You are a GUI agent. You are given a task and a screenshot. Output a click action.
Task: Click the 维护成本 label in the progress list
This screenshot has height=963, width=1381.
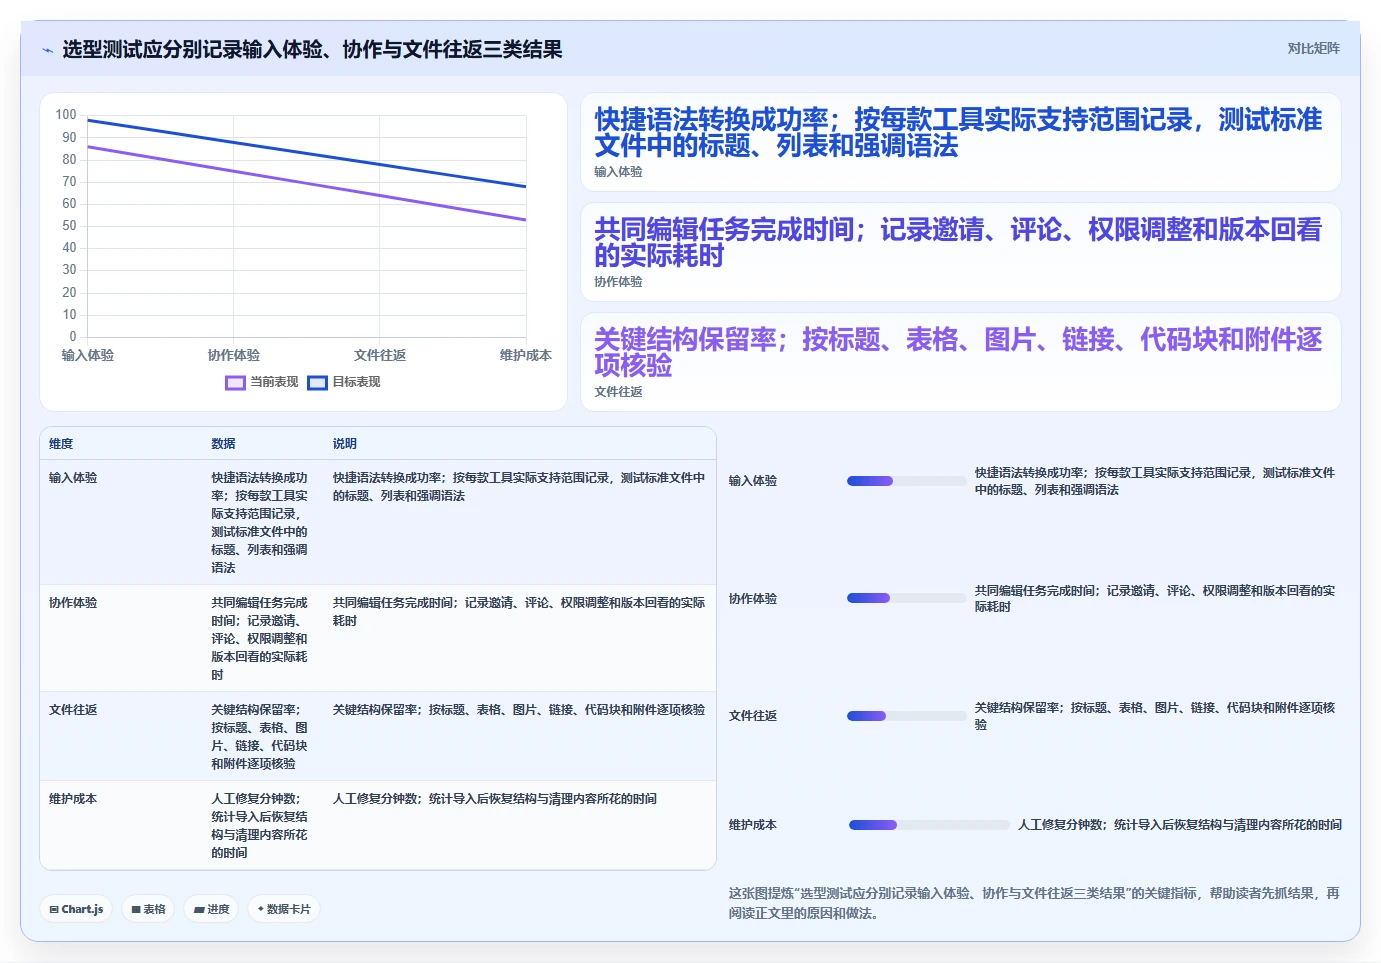click(x=753, y=825)
